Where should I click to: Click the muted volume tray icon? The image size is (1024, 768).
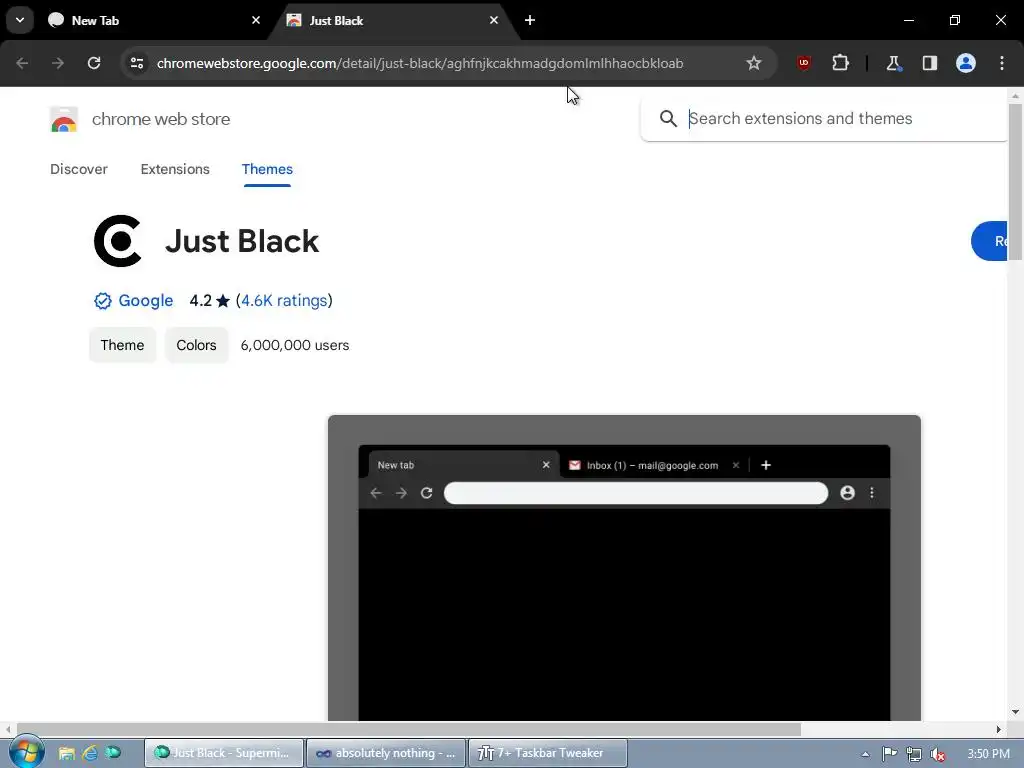coord(938,754)
